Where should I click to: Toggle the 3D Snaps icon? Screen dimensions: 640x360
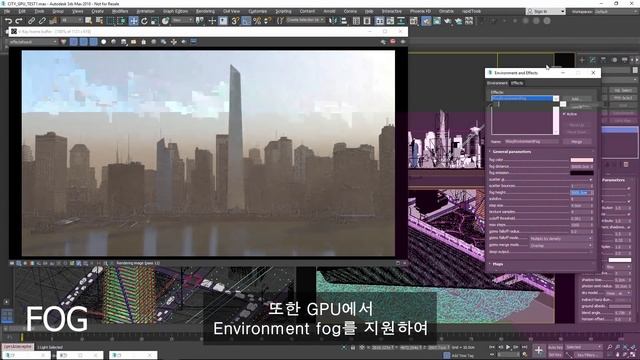(x=235, y=21)
